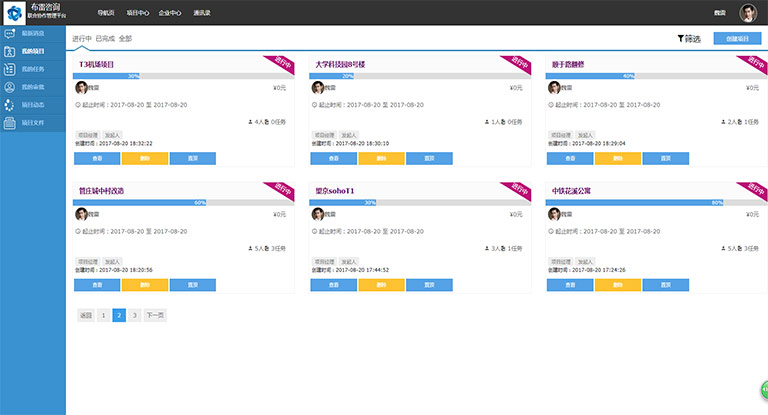Screen dimensions: 768x415
Task: Click 置顶 button on 中铁花溪公寓 card
Action: tap(666, 285)
